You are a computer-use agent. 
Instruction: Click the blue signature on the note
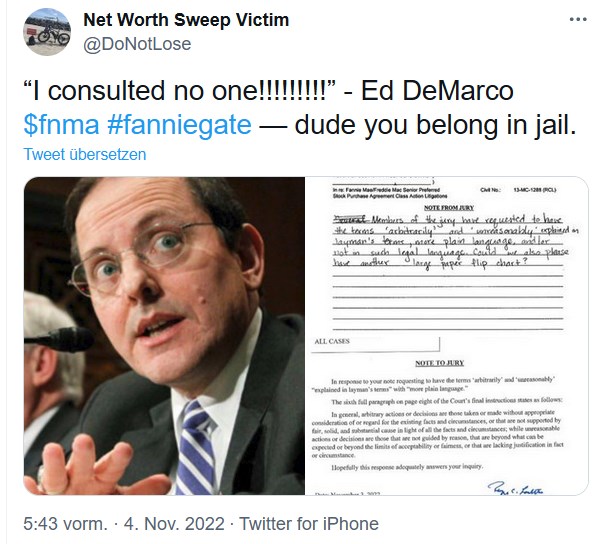tap(515, 489)
